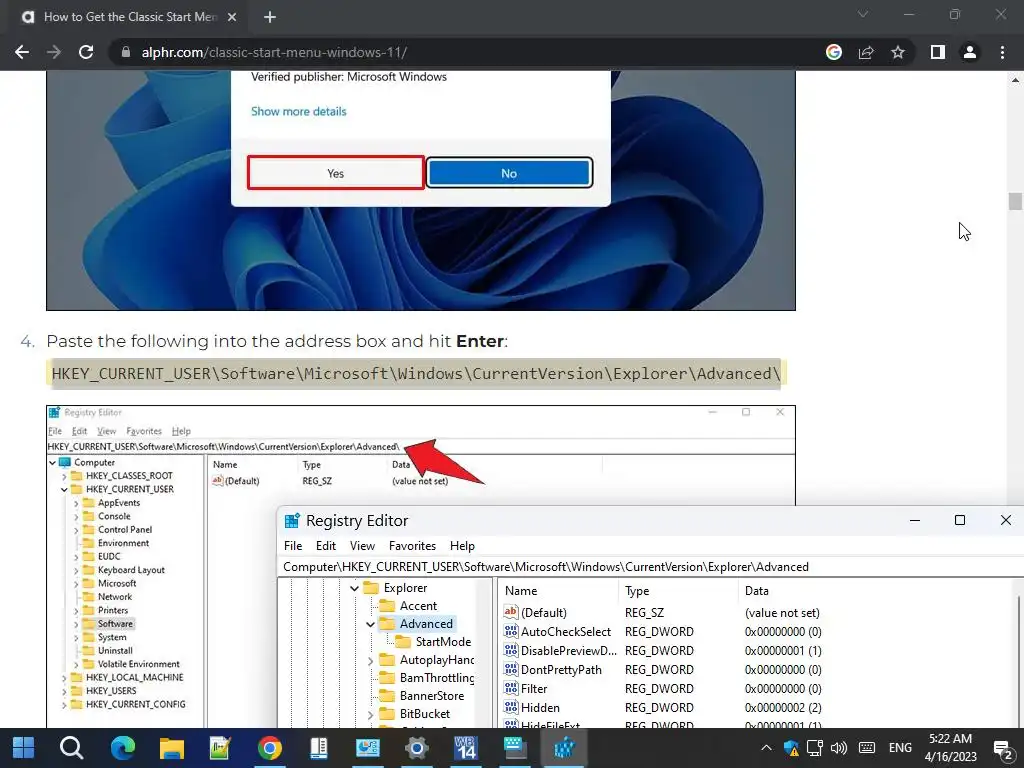1024x768 pixels.
Task: Open the Windows Start menu
Action: tap(24, 748)
